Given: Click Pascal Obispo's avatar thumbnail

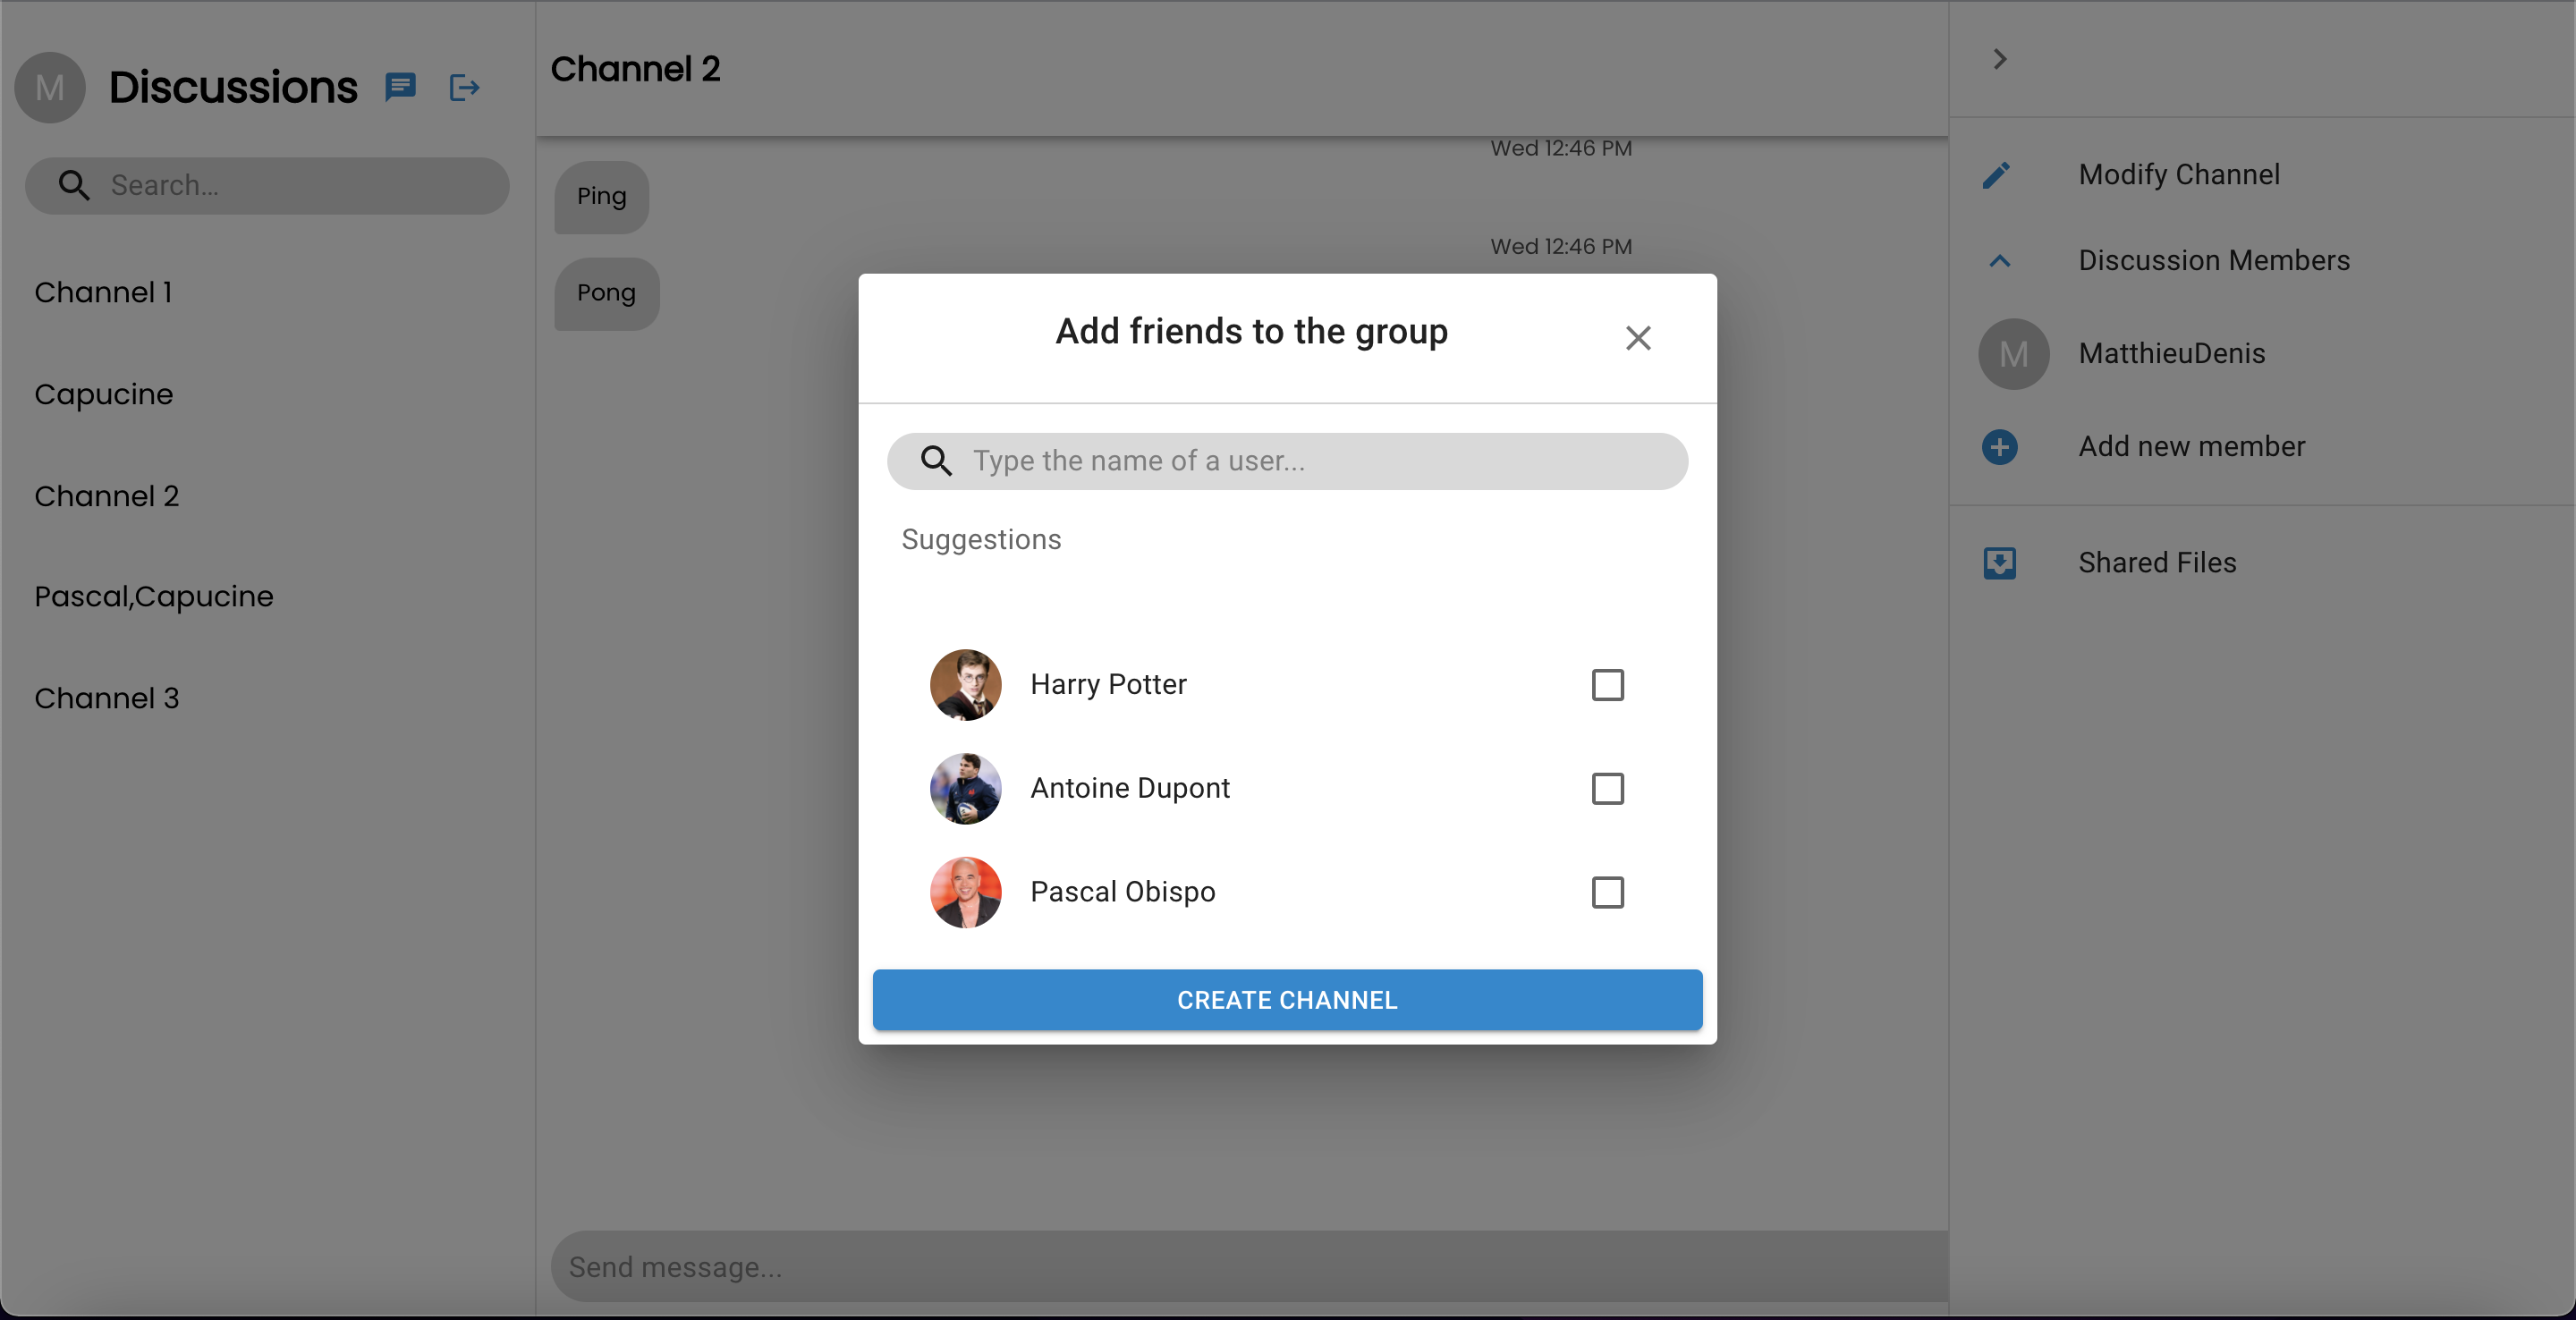Looking at the screenshot, I should click(965, 892).
